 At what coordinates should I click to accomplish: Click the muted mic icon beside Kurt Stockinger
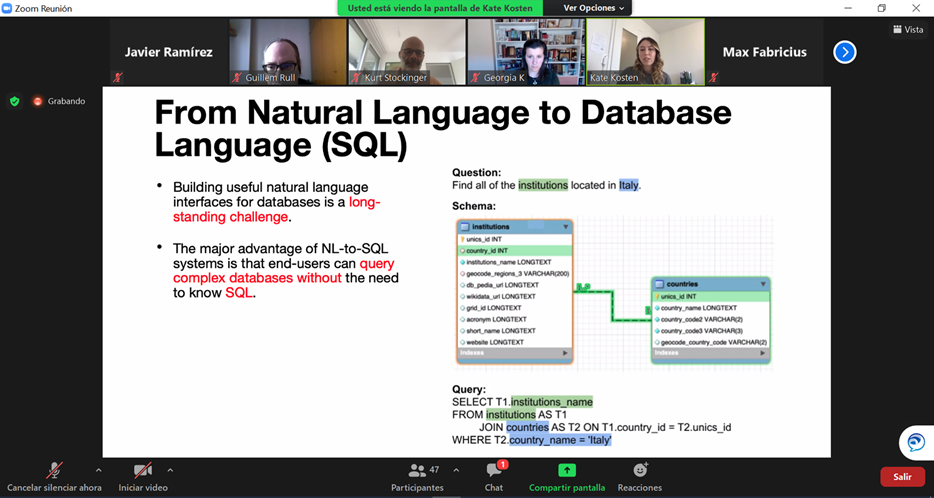(356, 77)
